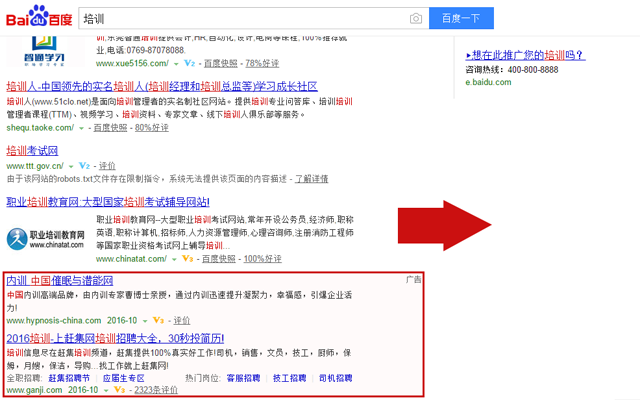The height and width of the screenshot is (400, 640).
Task: Click V3 badge next to ganji.com
Action: (x=119, y=390)
